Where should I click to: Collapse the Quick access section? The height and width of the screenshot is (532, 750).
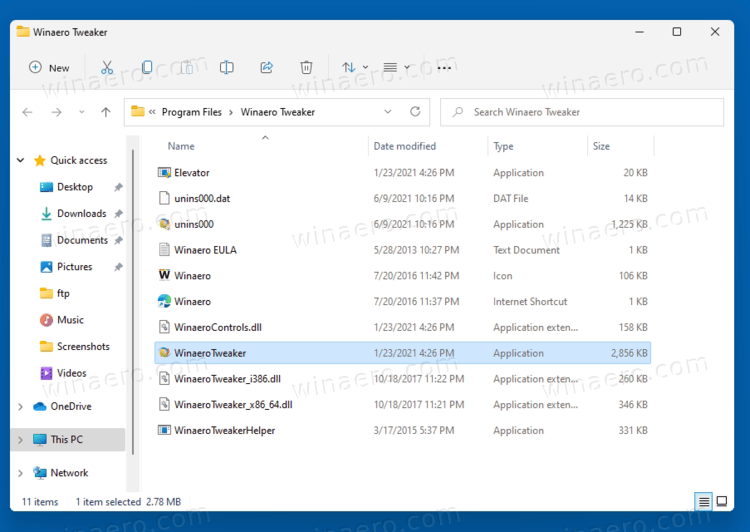[20, 160]
